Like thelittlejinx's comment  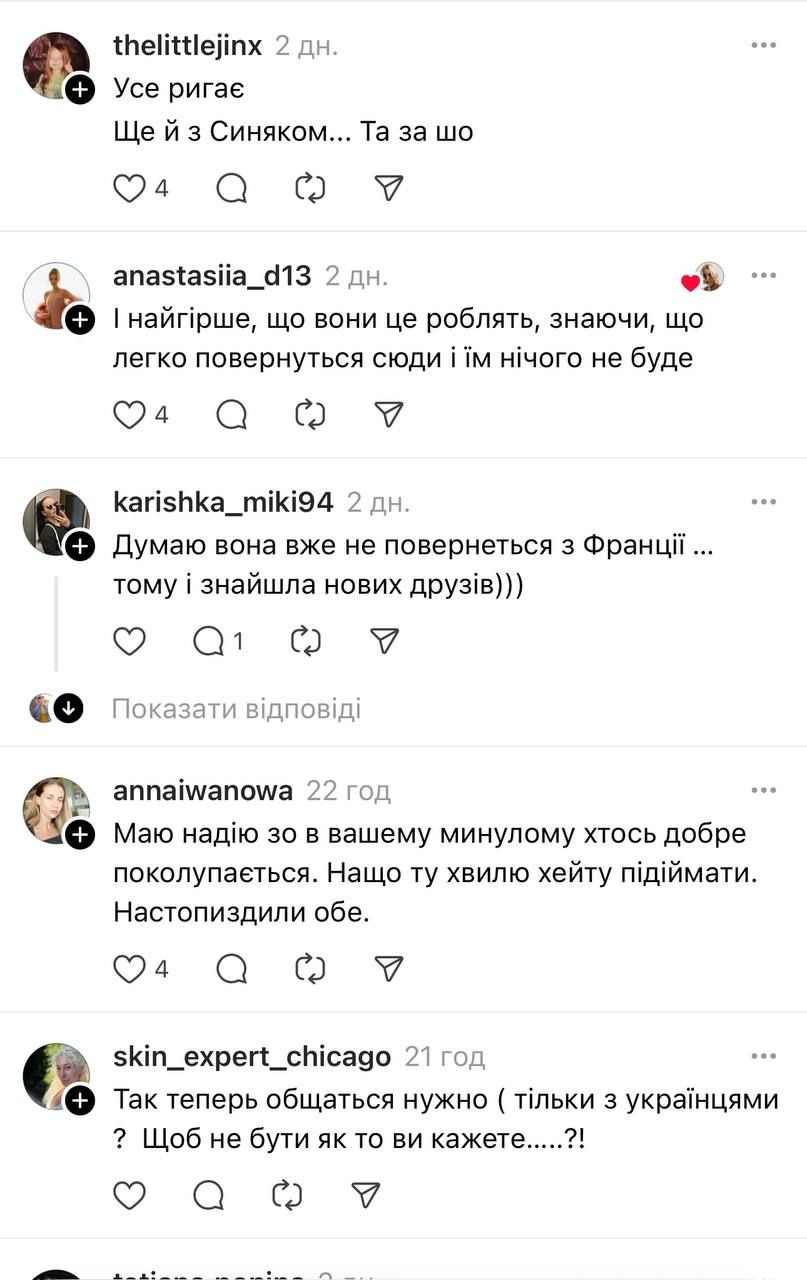tap(129, 187)
